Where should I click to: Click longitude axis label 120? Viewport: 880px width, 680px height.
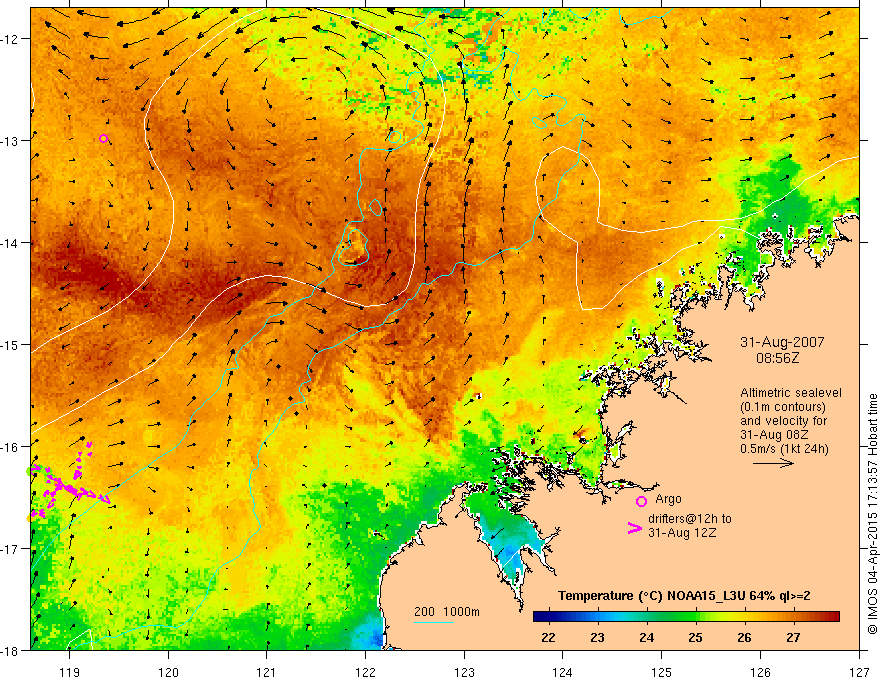(x=168, y=672)
